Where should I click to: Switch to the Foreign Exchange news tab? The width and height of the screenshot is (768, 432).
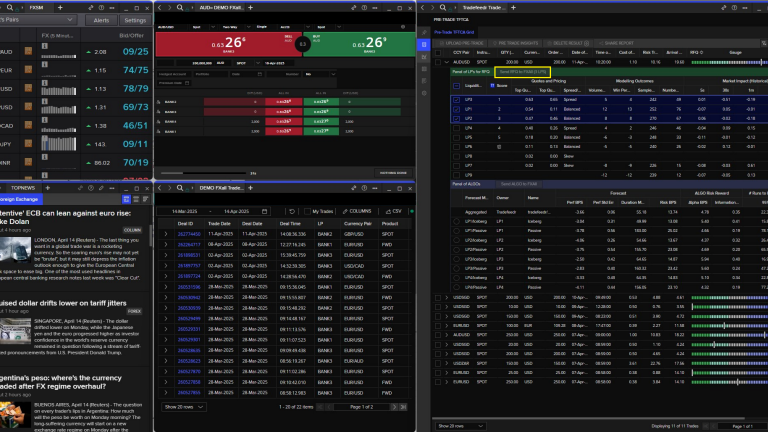pyautogui.click(x=22, y=198)
